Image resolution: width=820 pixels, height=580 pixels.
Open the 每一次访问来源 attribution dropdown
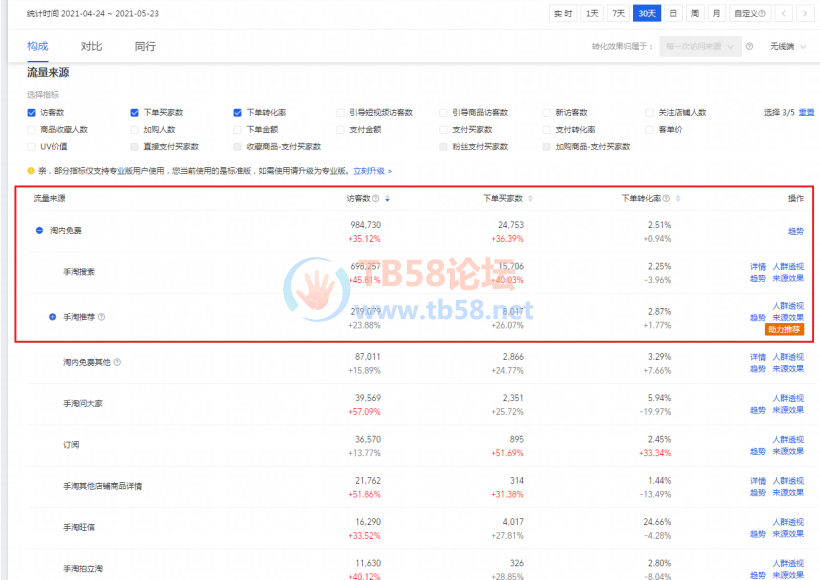click(700, 47)
